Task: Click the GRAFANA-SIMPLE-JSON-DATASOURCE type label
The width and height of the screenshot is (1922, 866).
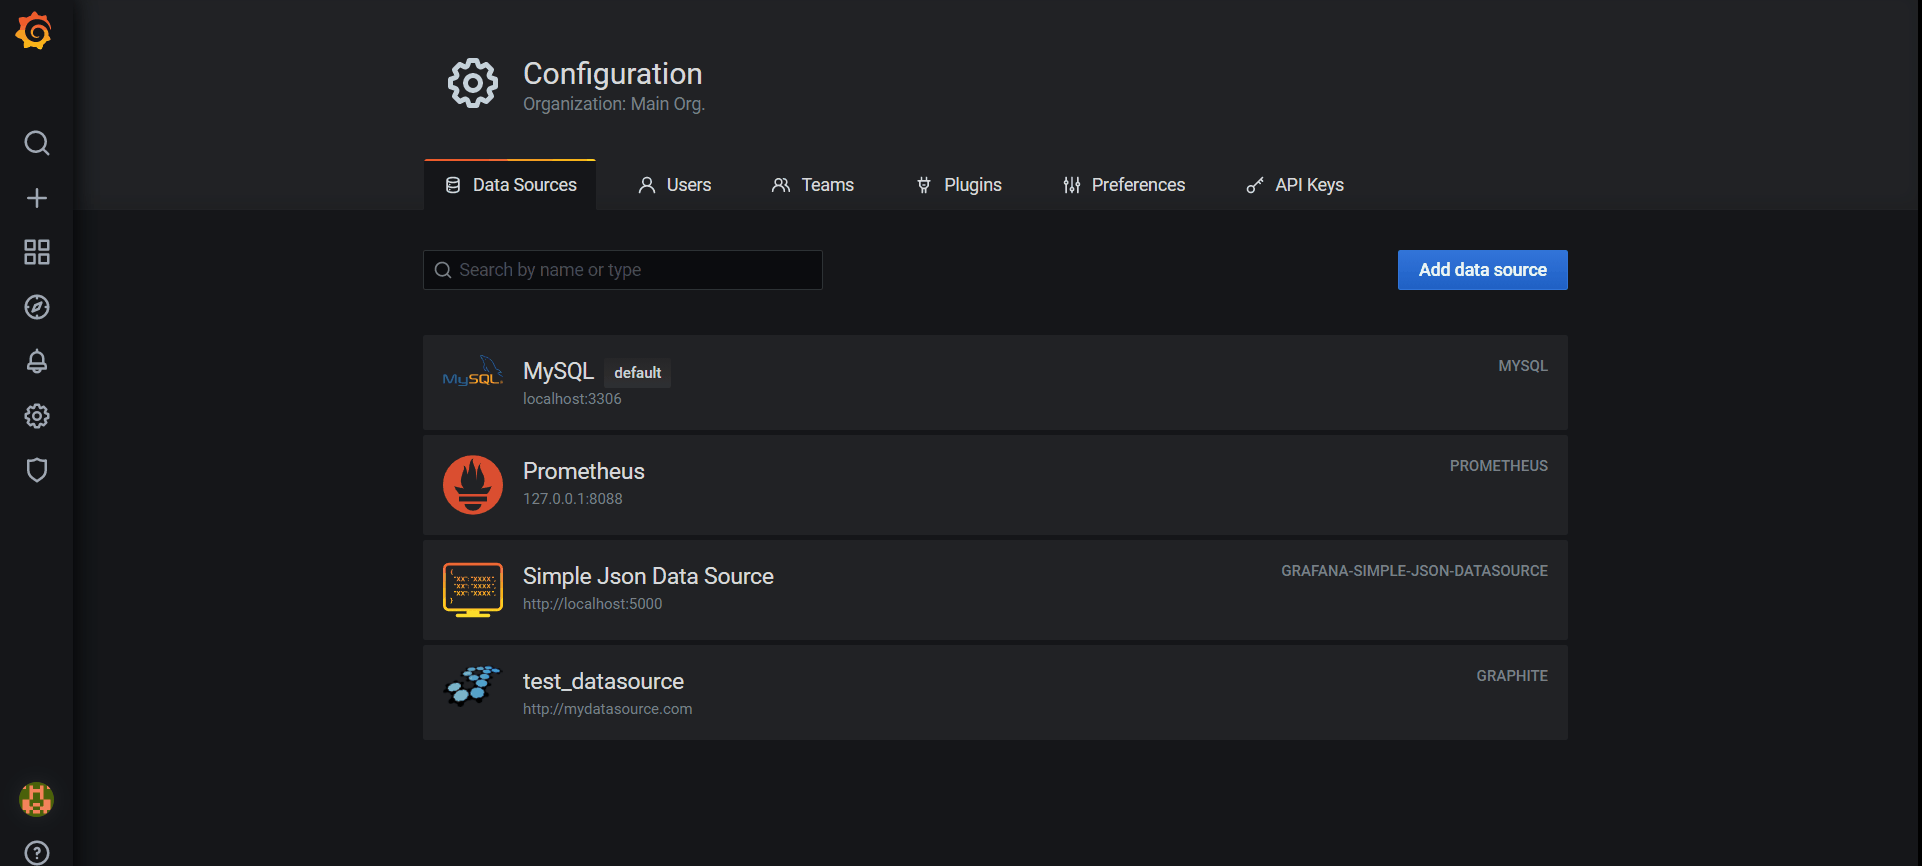Action: coord(1415,571)
